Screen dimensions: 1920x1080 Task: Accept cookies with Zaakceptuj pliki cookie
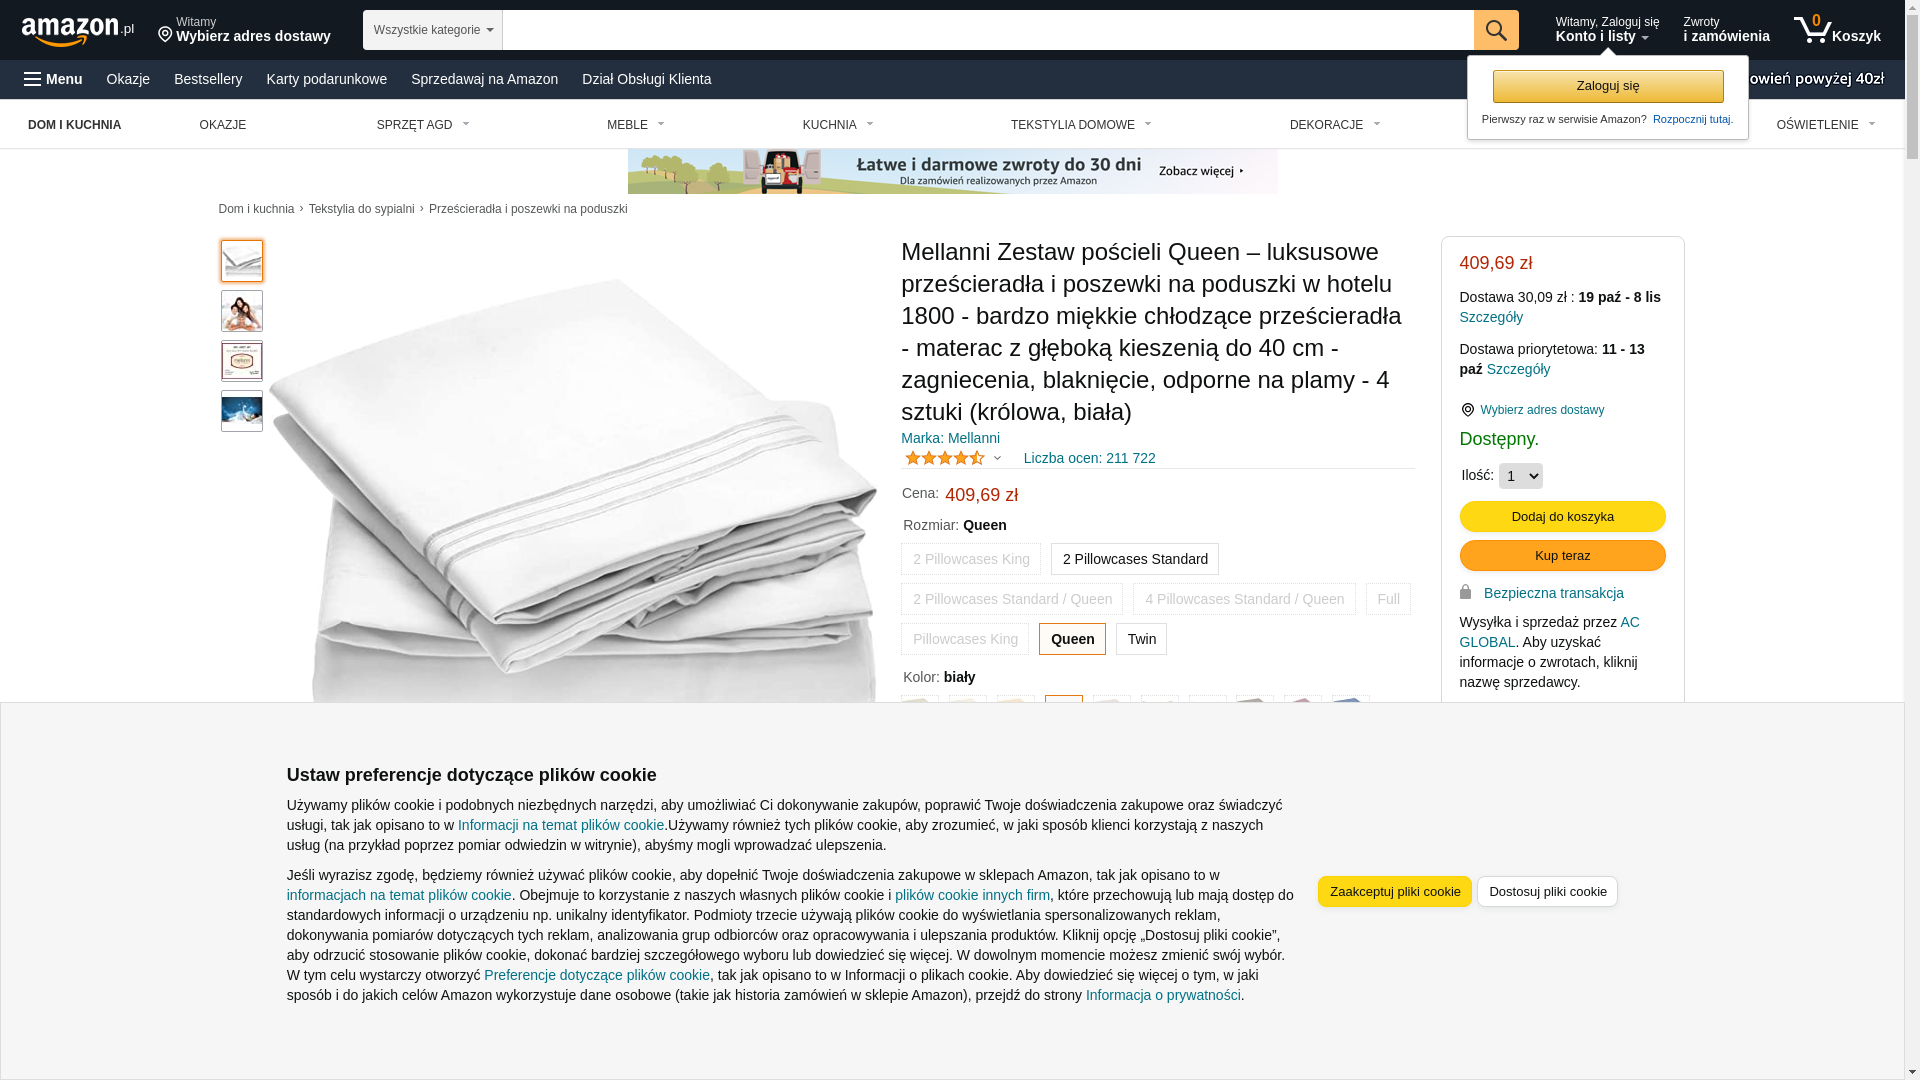pos(1395,892)
